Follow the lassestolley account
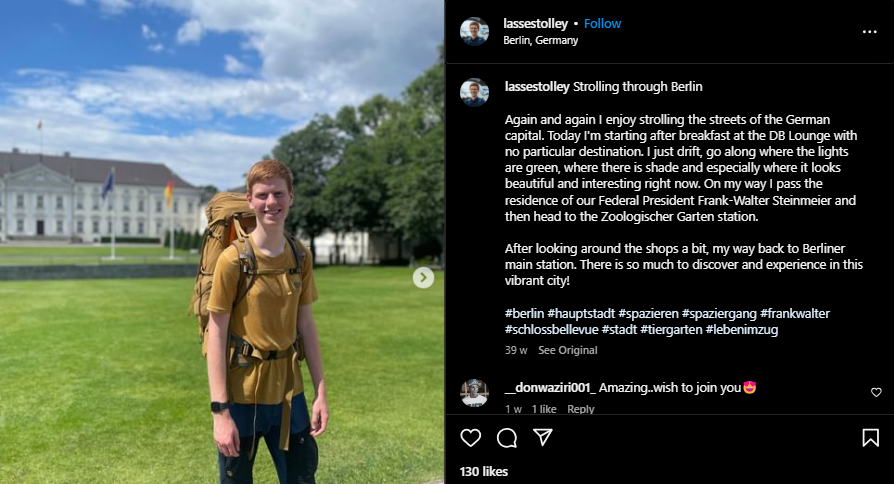The image size is (894, 484). pyautogui.click(x=602, y=23)
